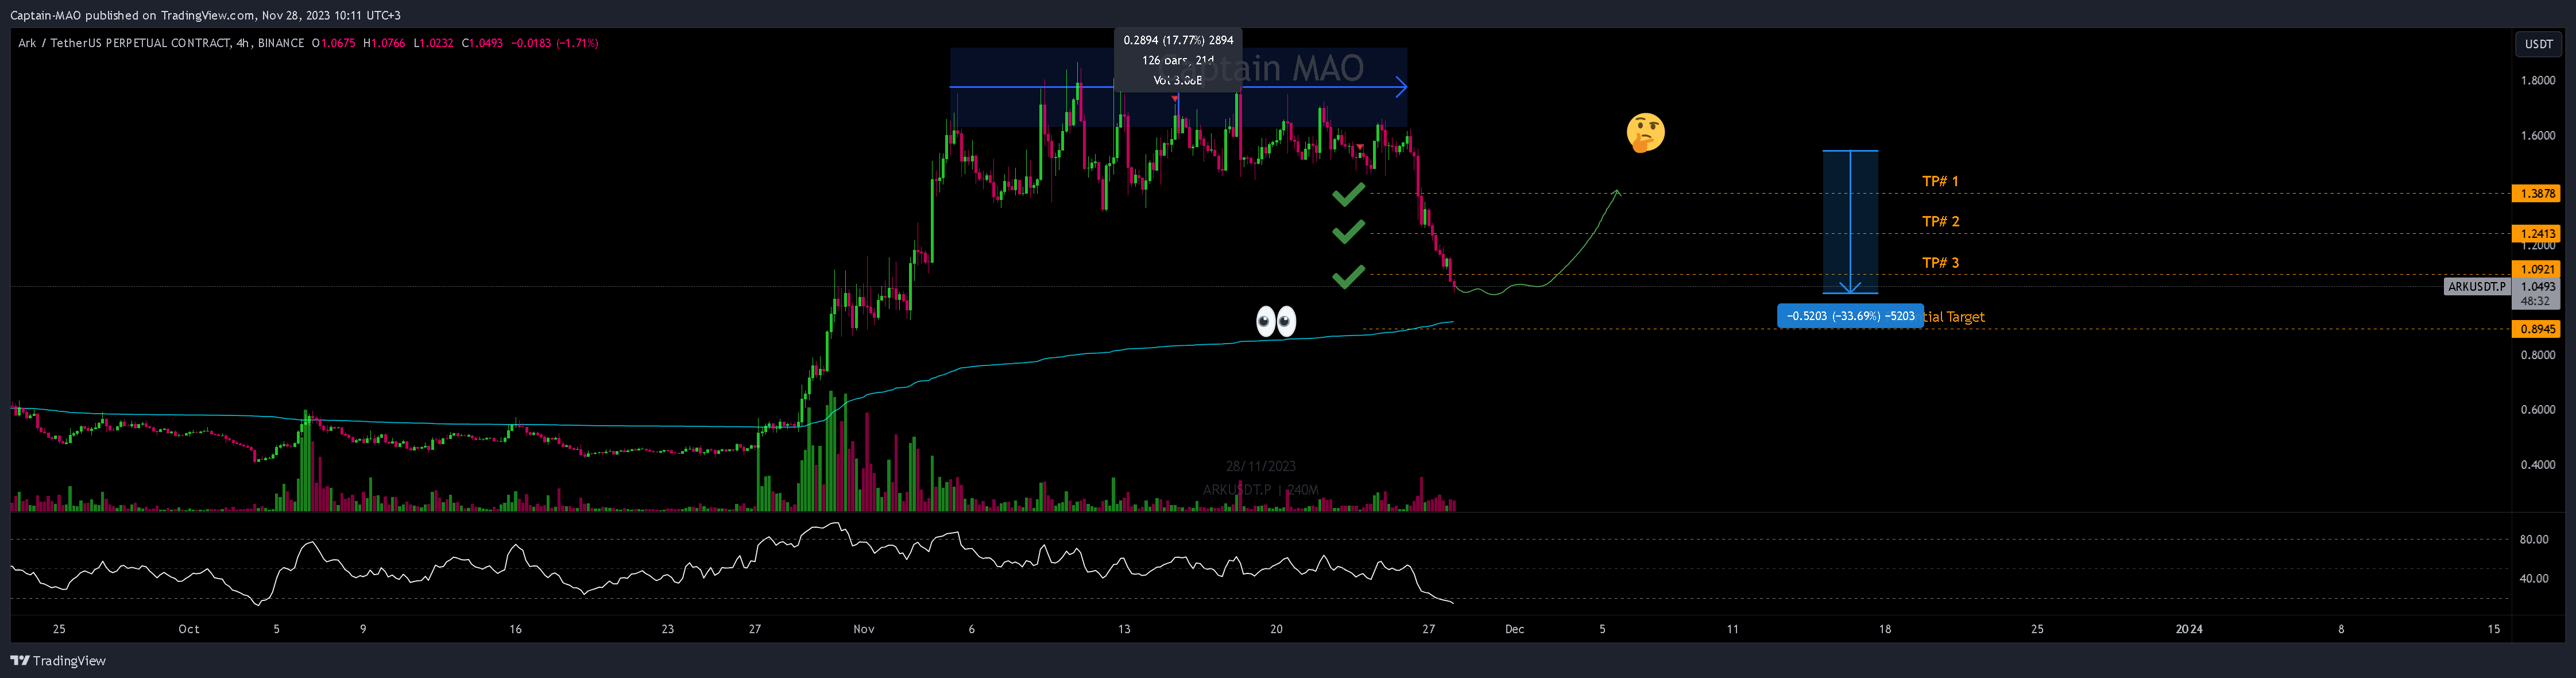Click the Oct label on time axis

tap(189, 629)
